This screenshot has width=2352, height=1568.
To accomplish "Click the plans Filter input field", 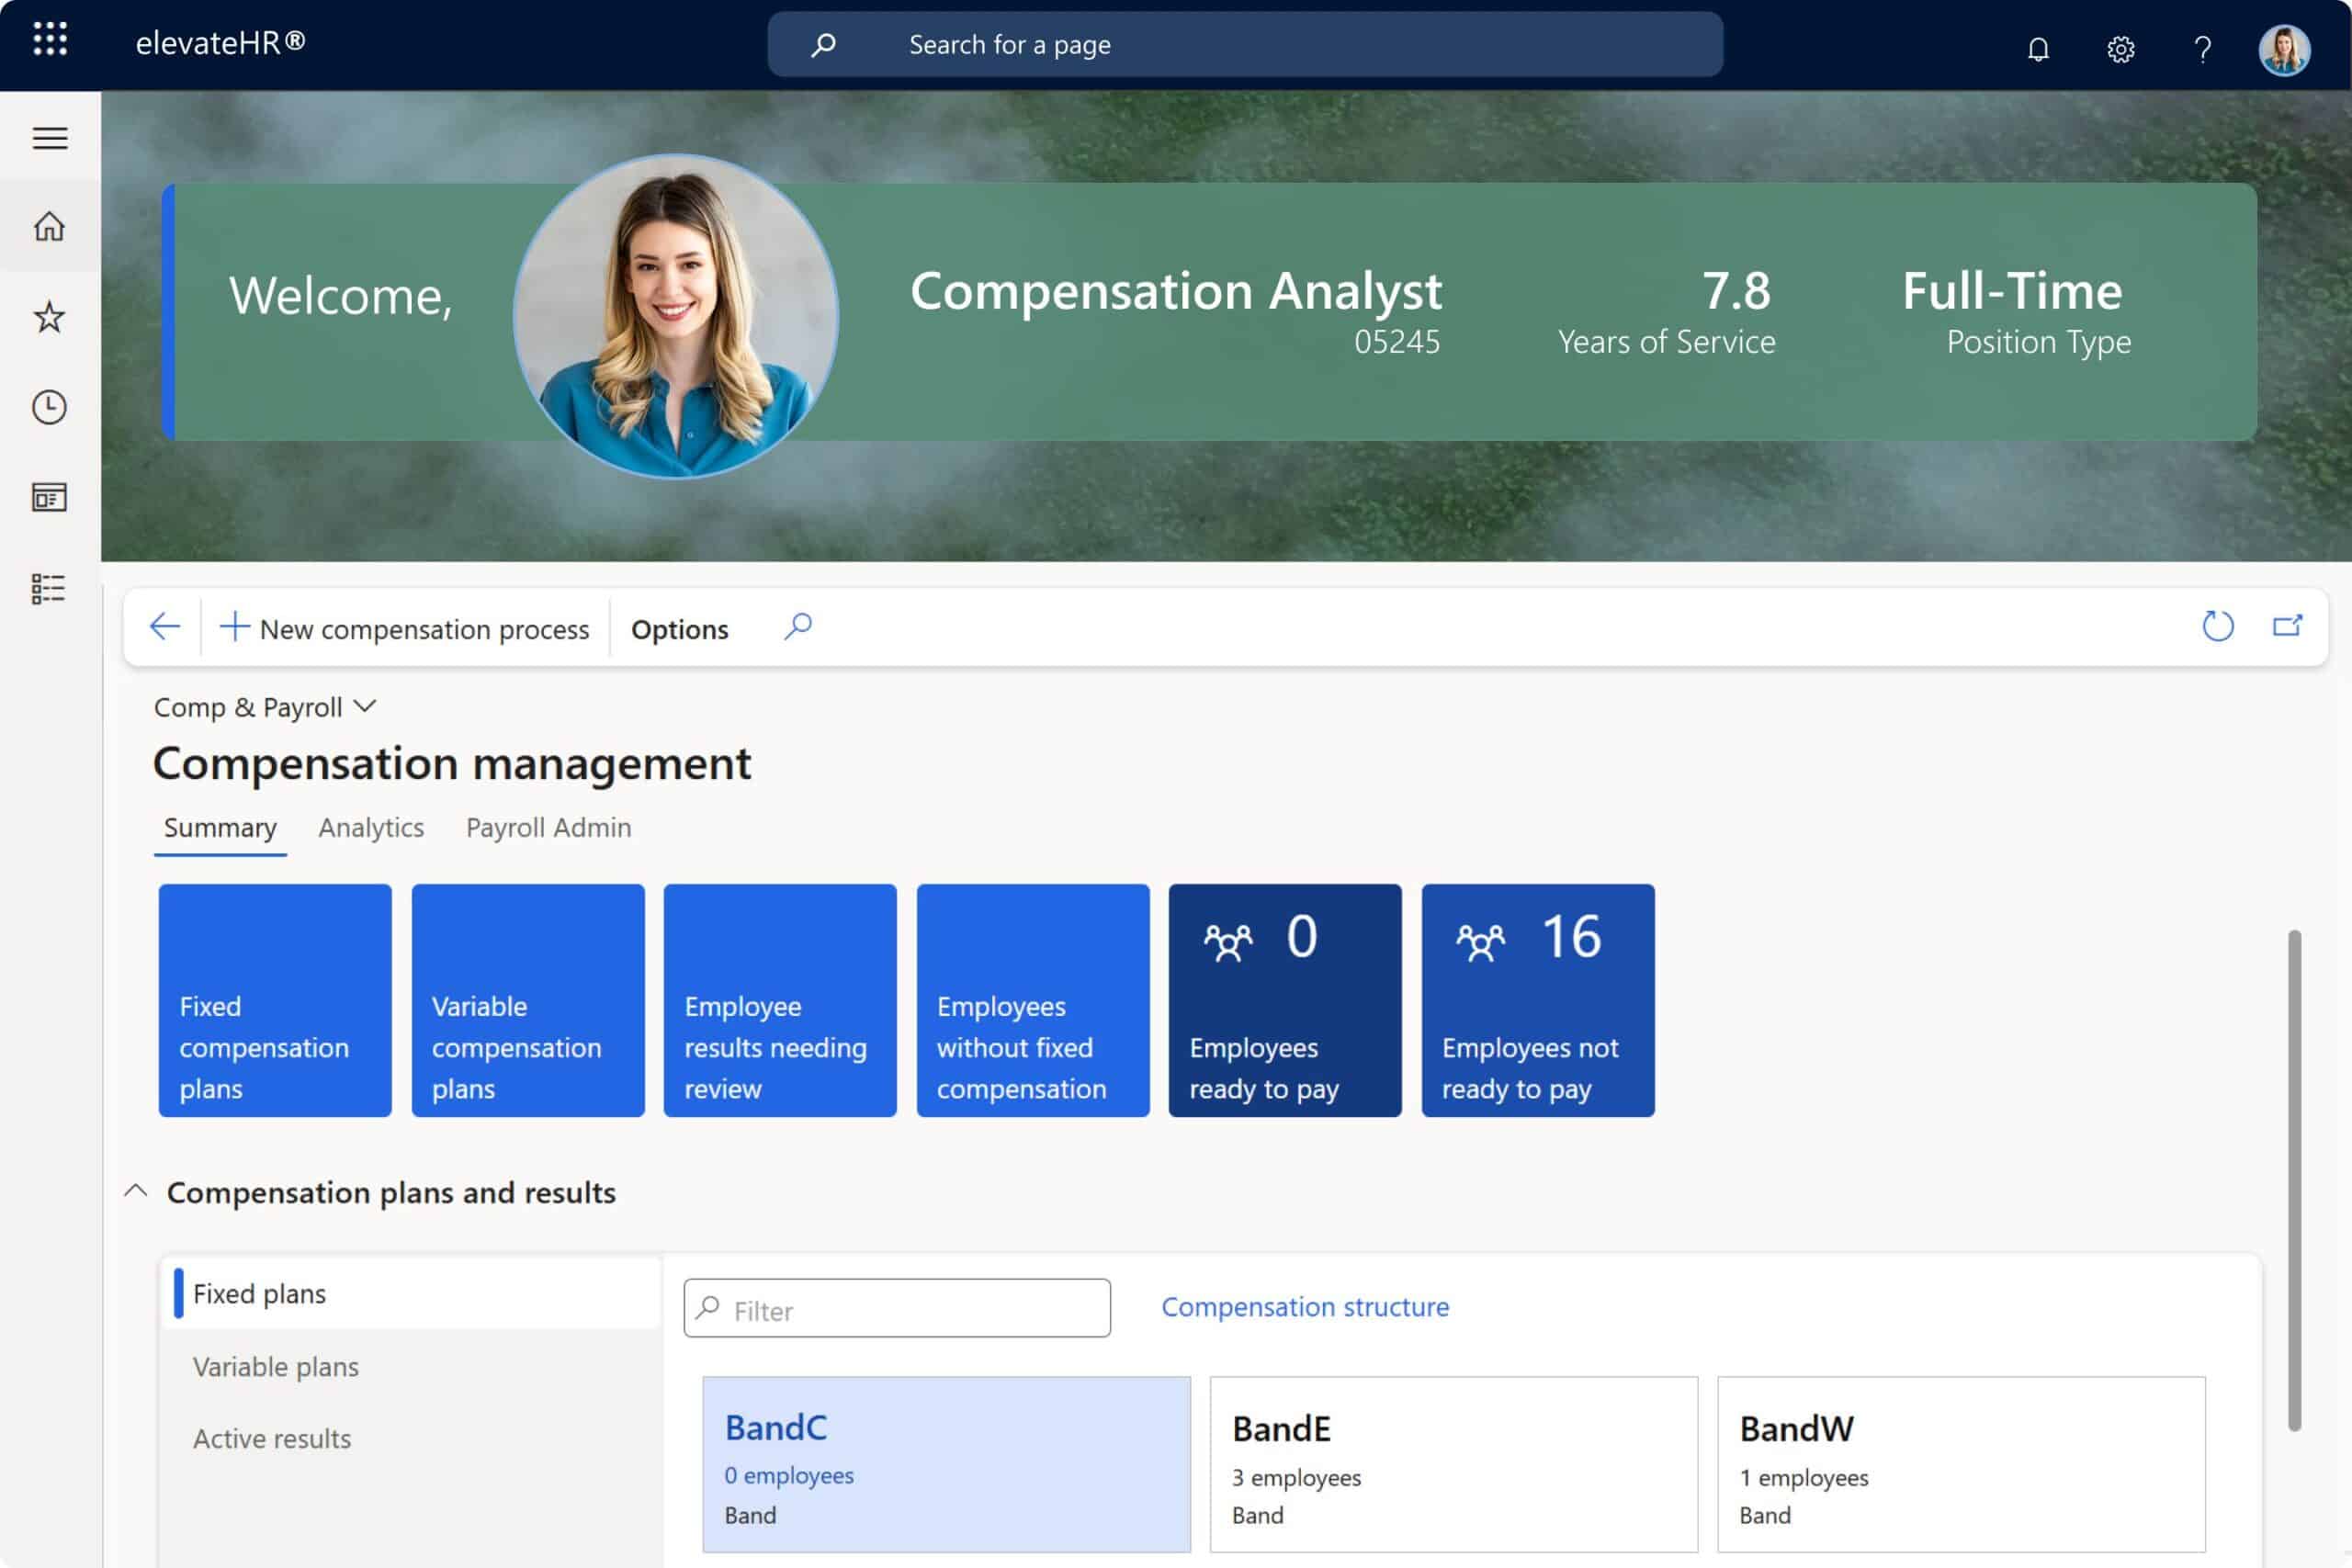I will click(910, 1309).
